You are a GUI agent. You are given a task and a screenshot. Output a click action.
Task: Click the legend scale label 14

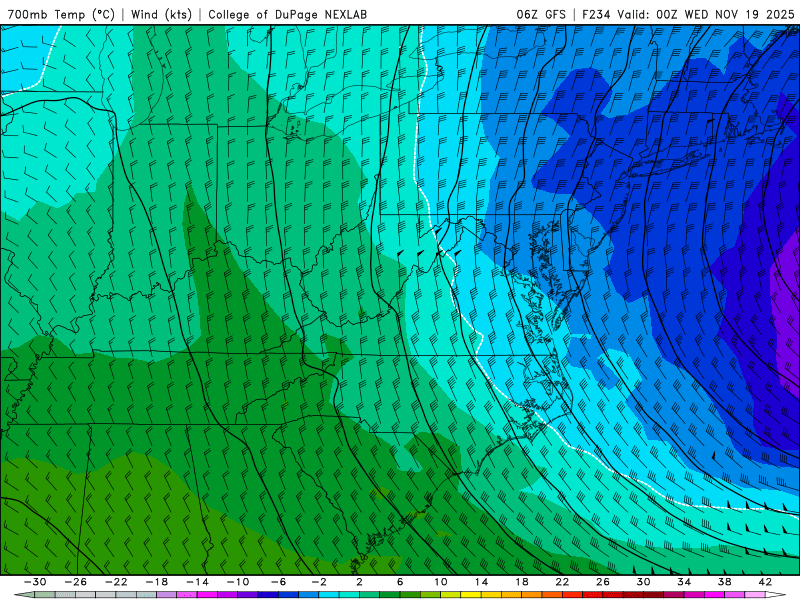pos(481,582)
